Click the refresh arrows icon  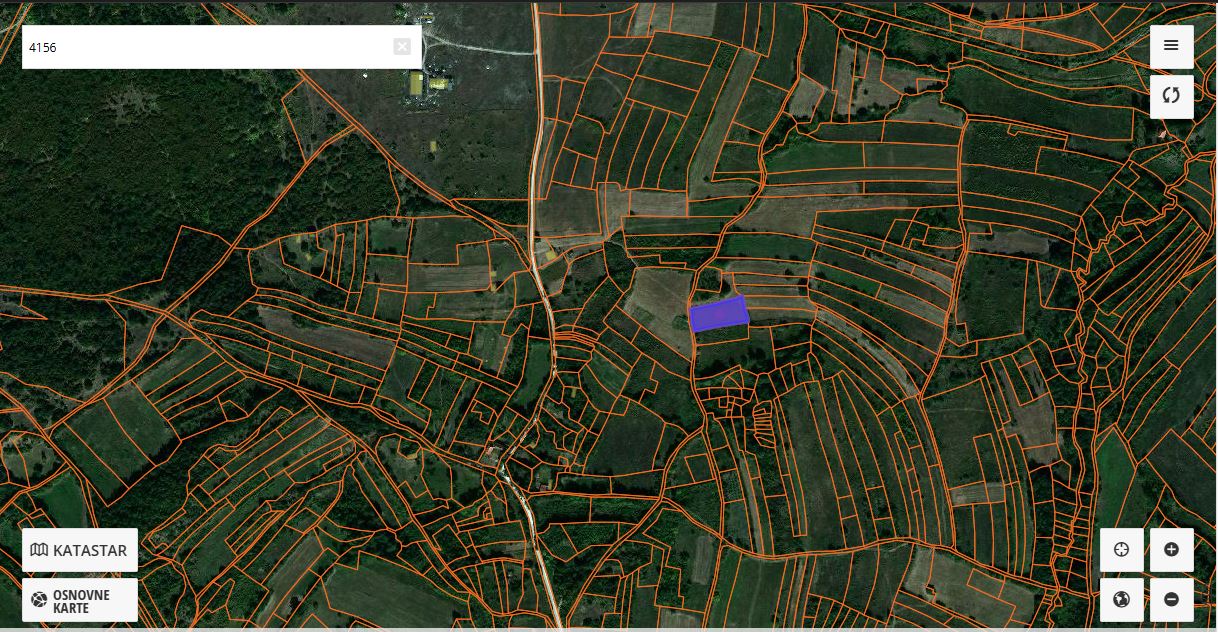click(1171, 96)
